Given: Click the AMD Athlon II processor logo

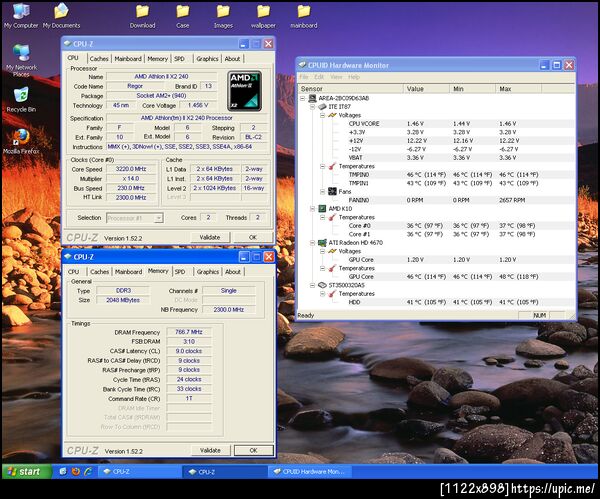Looking at the screenshot, I should (x=245, y=91).
